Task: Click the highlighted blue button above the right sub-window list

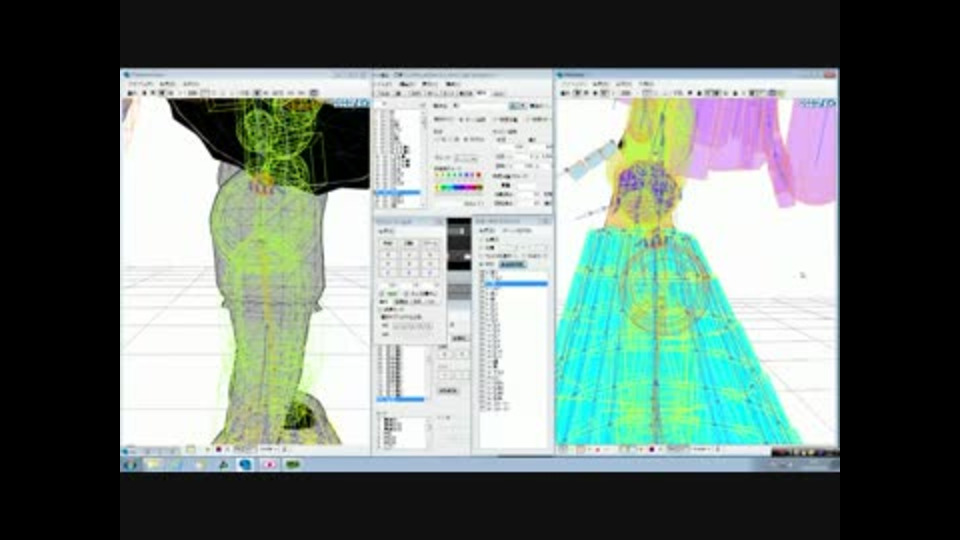Action: coord(512,264)
